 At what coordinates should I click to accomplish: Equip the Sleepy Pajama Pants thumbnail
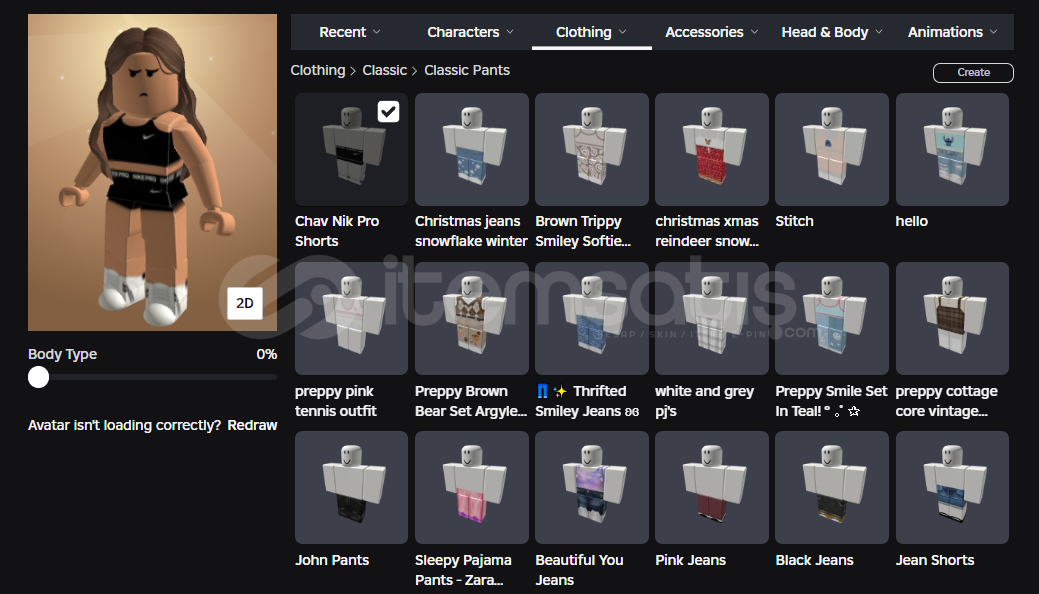coord(471,488)
